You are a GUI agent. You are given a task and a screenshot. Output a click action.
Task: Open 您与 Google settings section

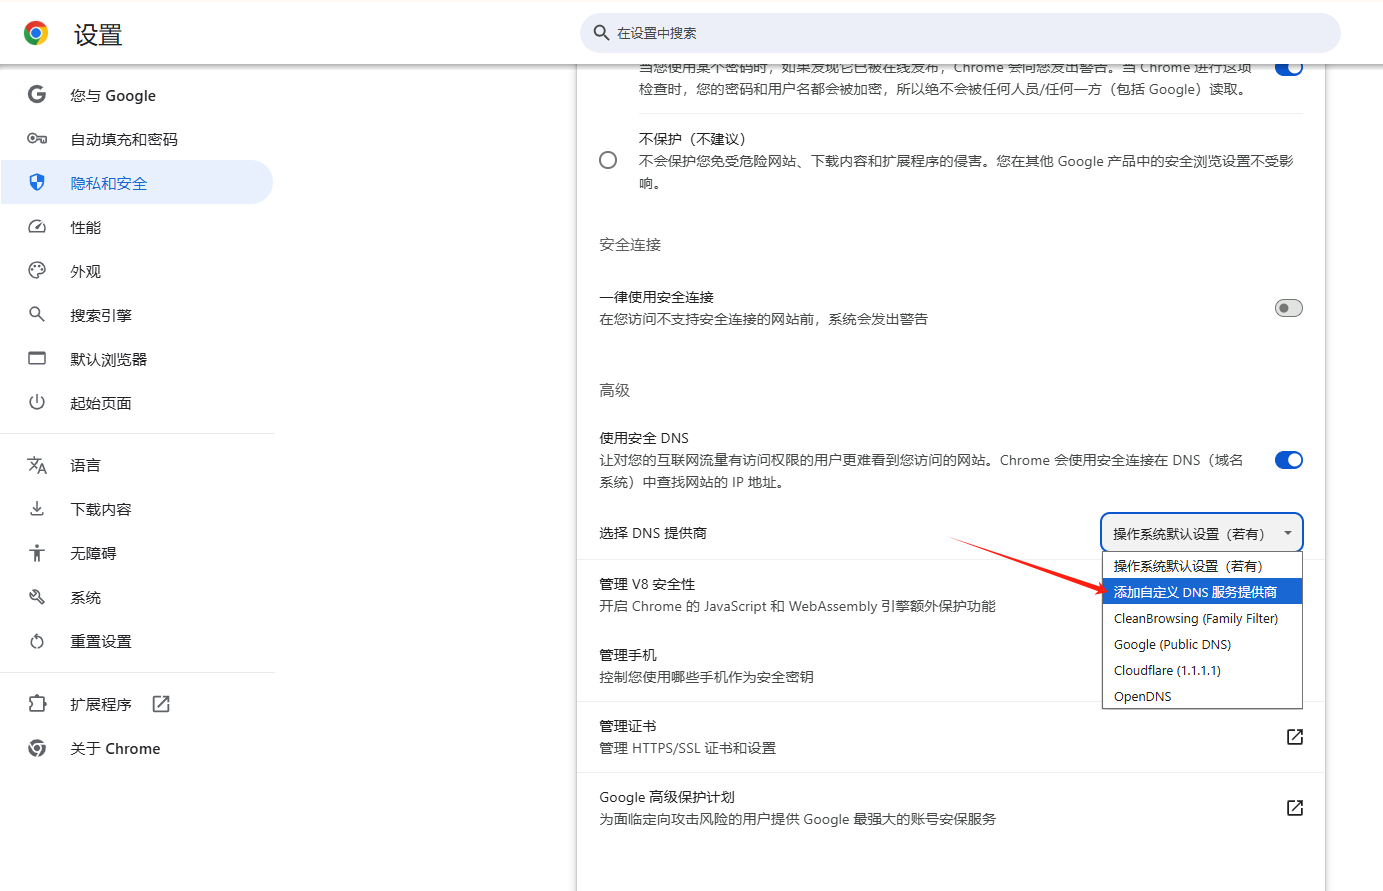(137, 95)
